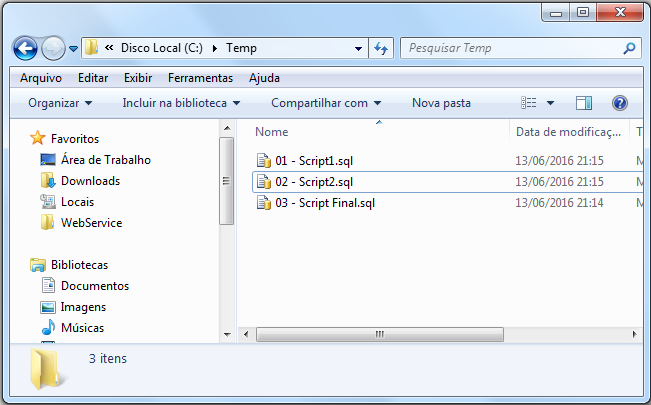Select Disco Local (C:) in the breadcrumb
Image resolution: width=651 pixels, height=405 pixels.
(162, 48)
